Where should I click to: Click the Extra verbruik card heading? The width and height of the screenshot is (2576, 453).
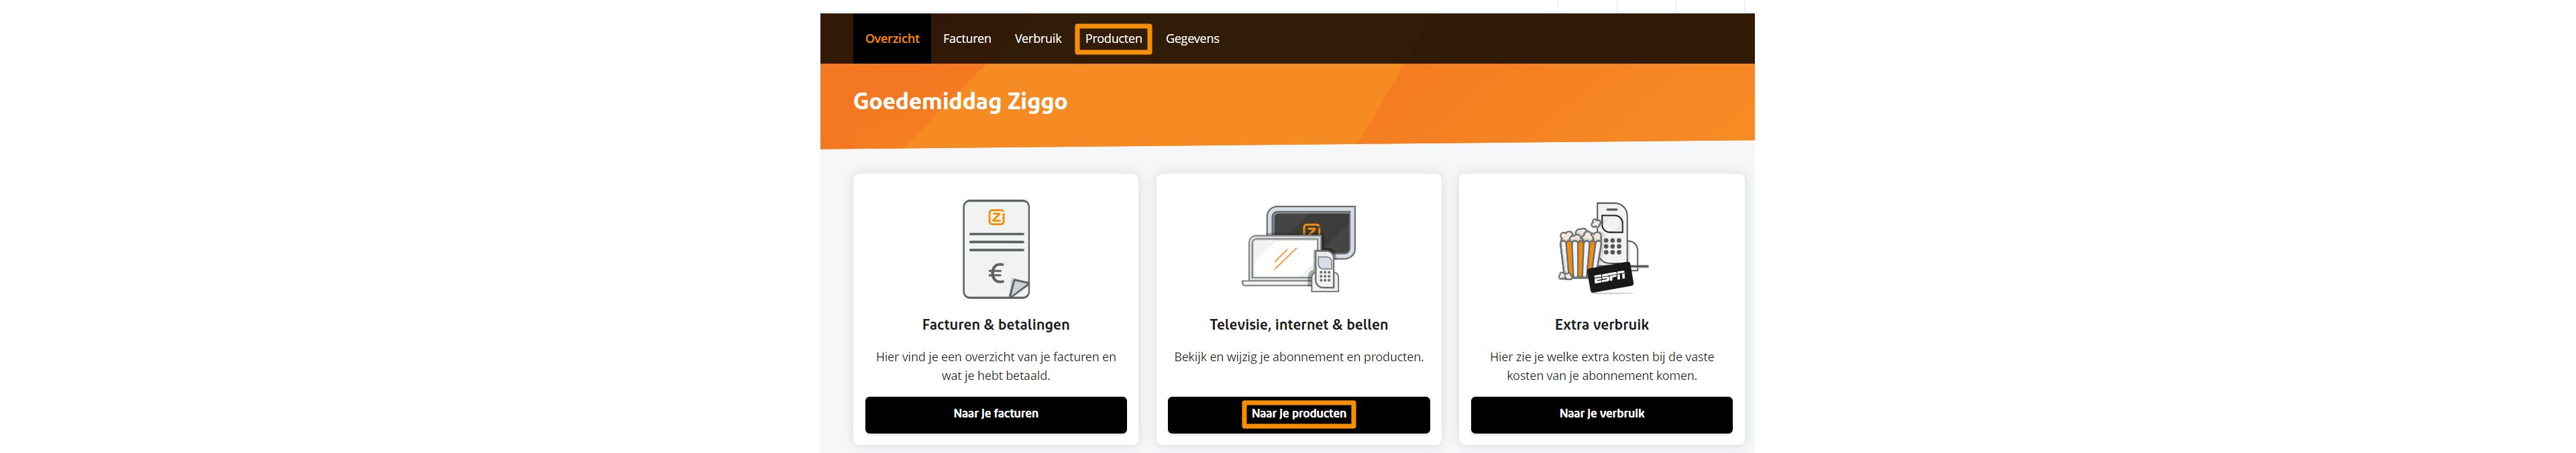(1601, 325)
